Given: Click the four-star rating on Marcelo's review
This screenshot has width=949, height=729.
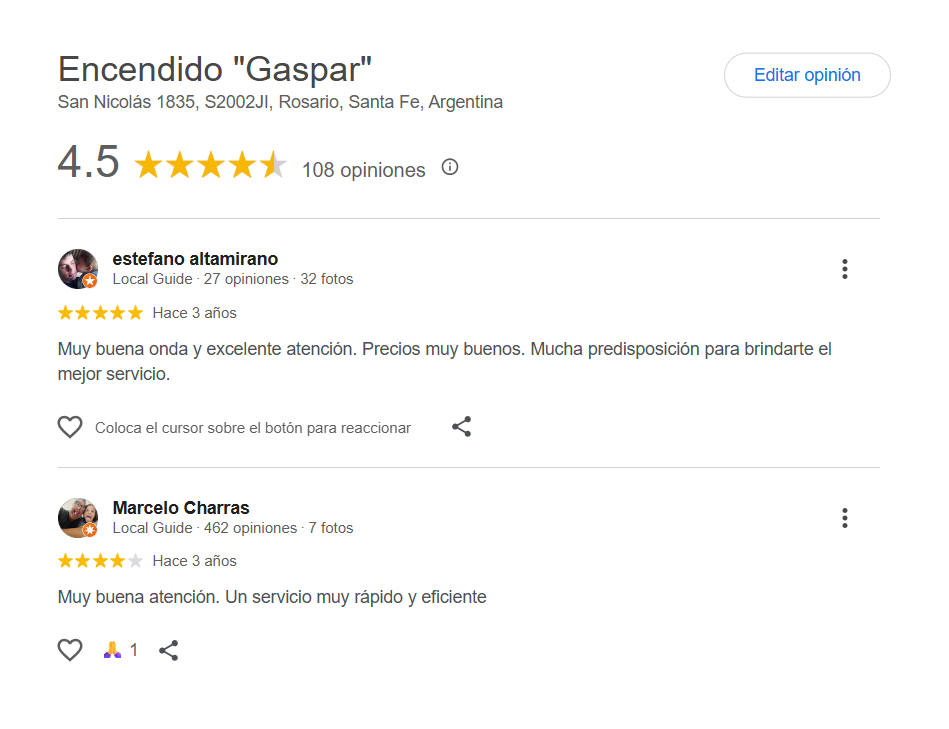Looking at the screenshot, I should click(x=100, y=561).
